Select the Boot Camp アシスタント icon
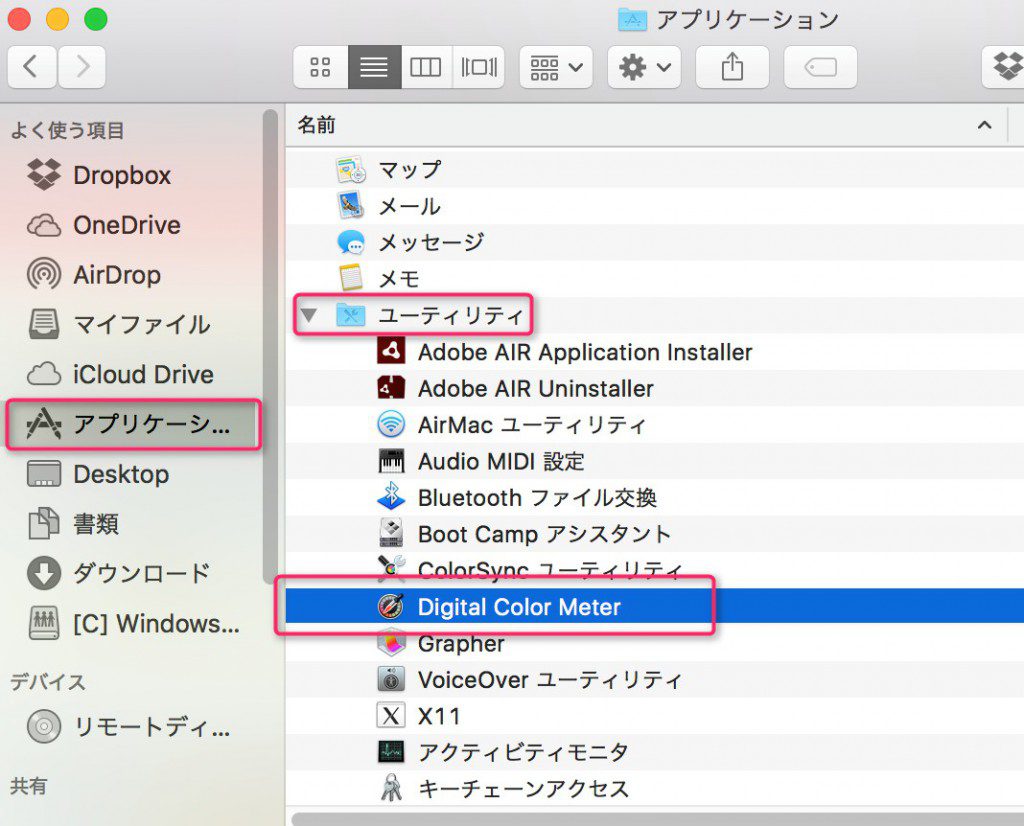The height and width of the screenshot is (826, 1024). pyautogui.click(x=391, y=533)
